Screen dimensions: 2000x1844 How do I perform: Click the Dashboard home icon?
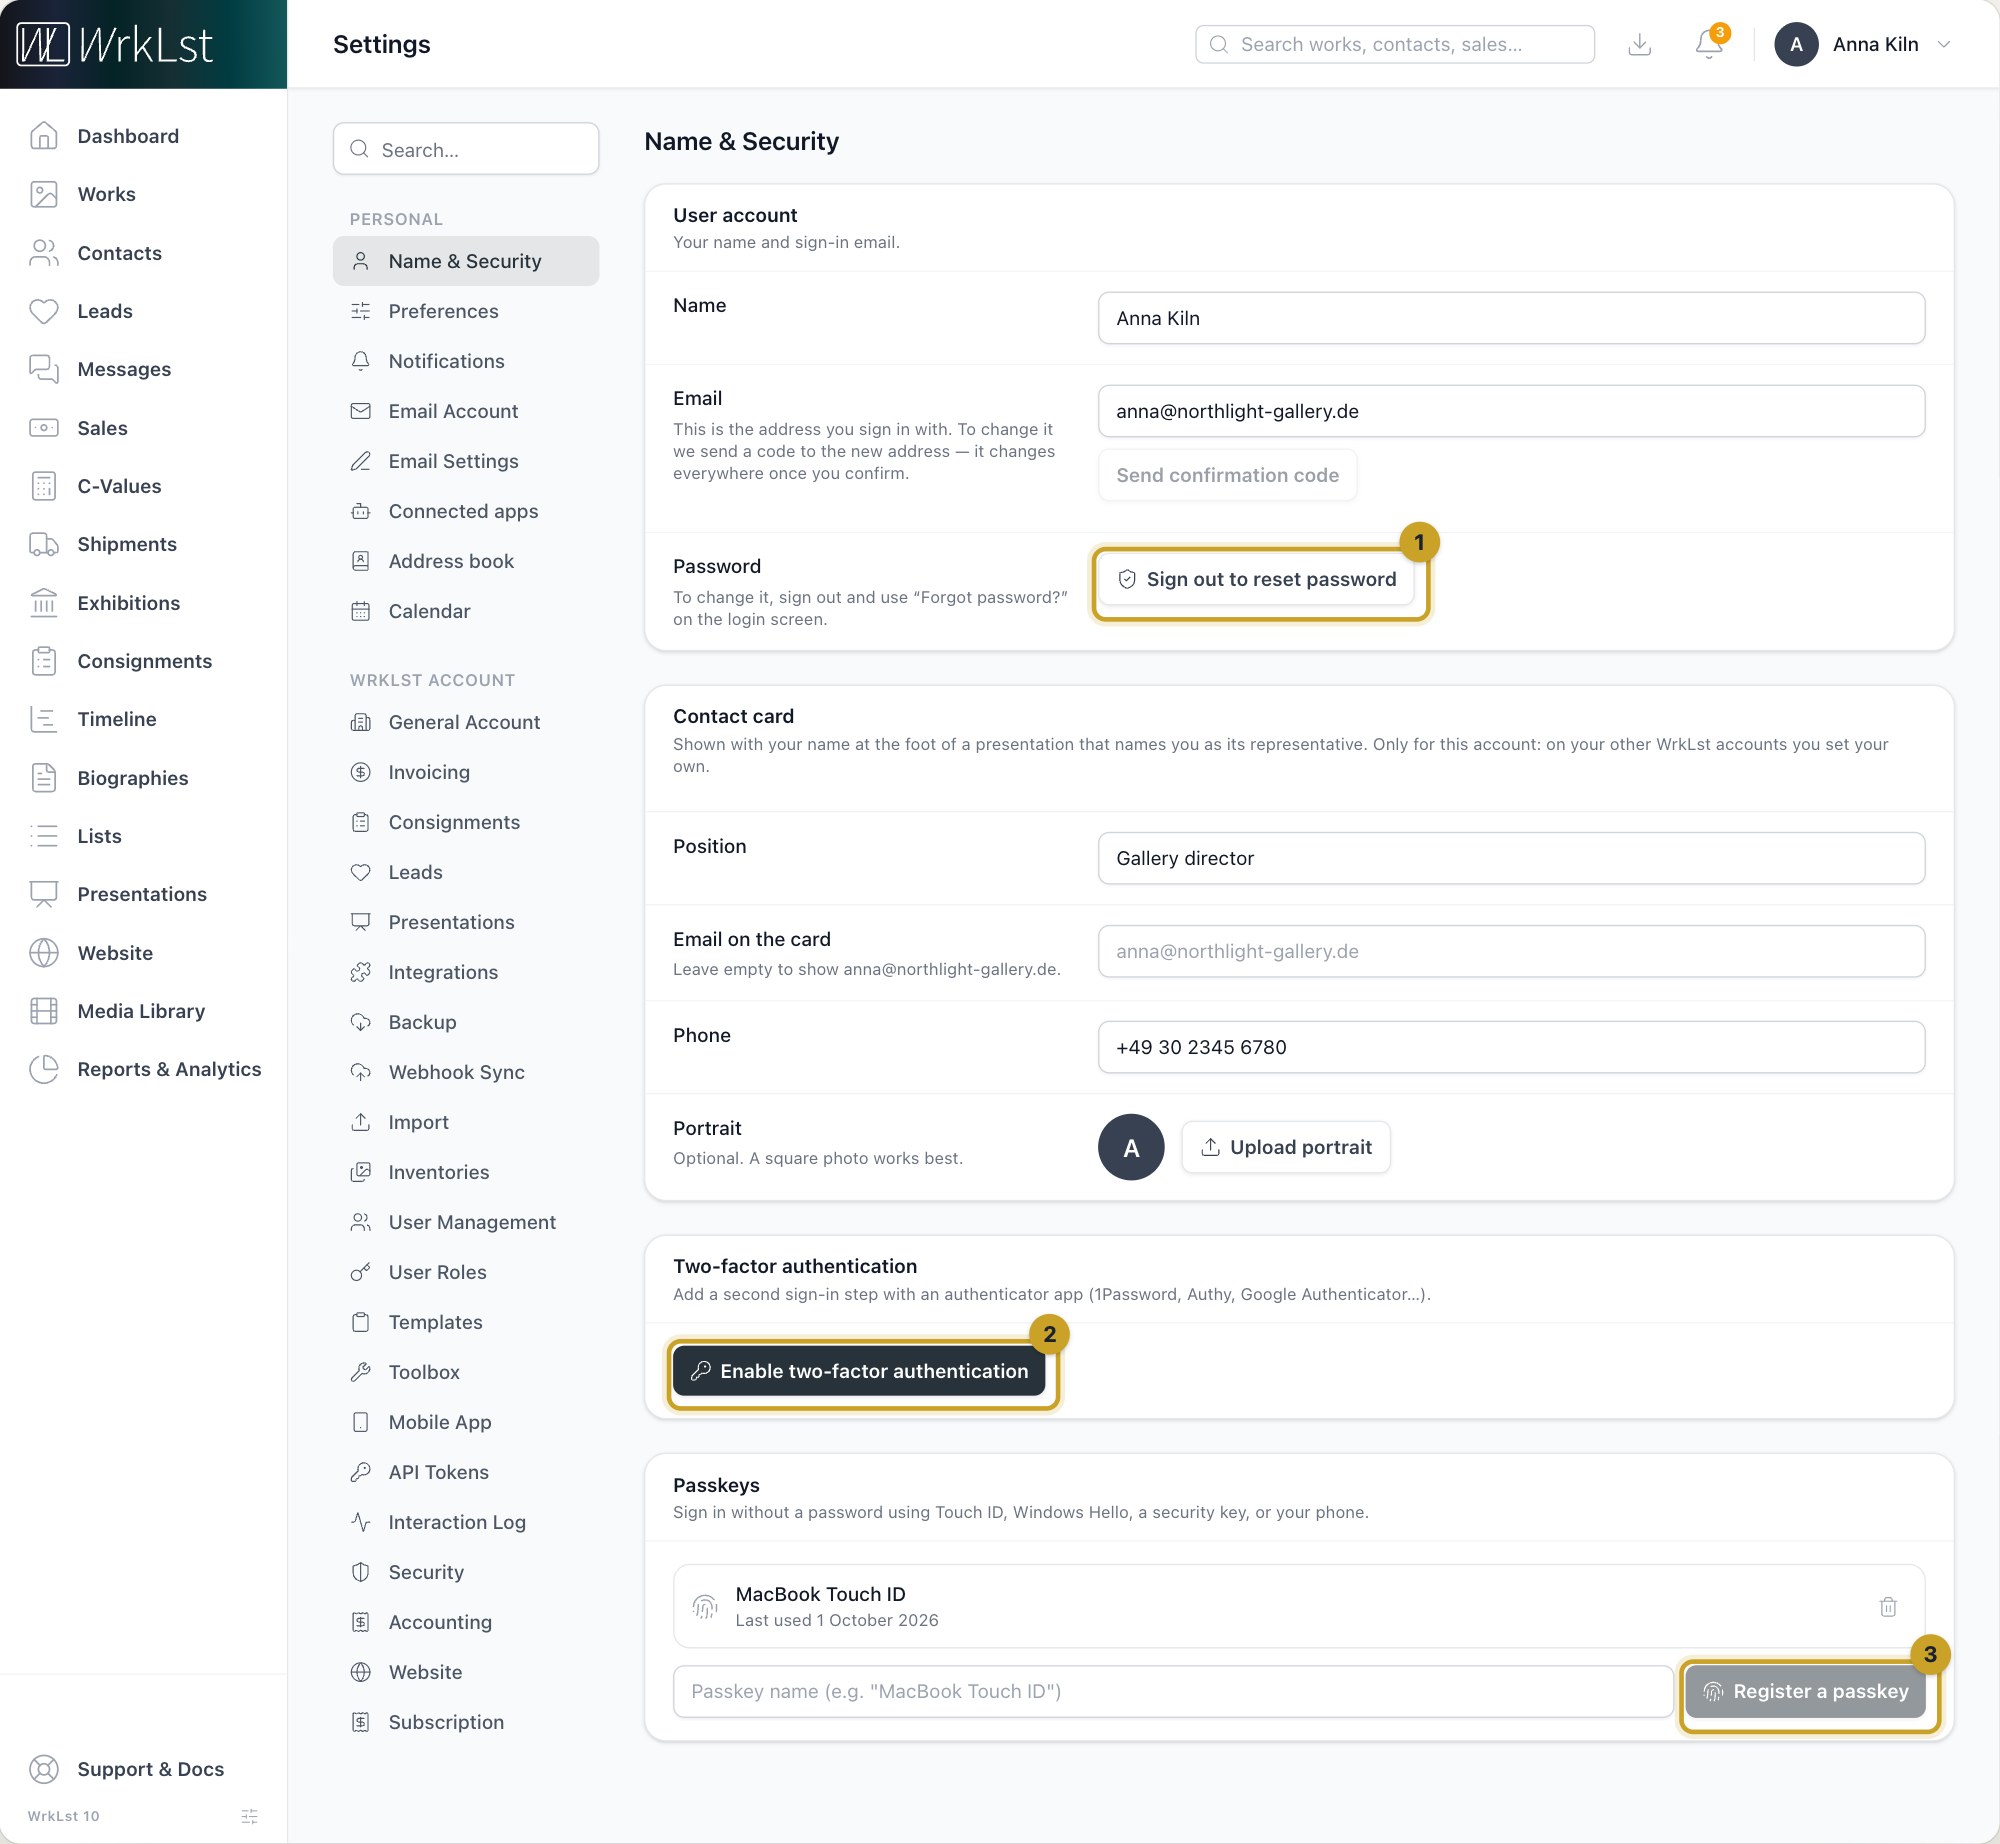44,136
